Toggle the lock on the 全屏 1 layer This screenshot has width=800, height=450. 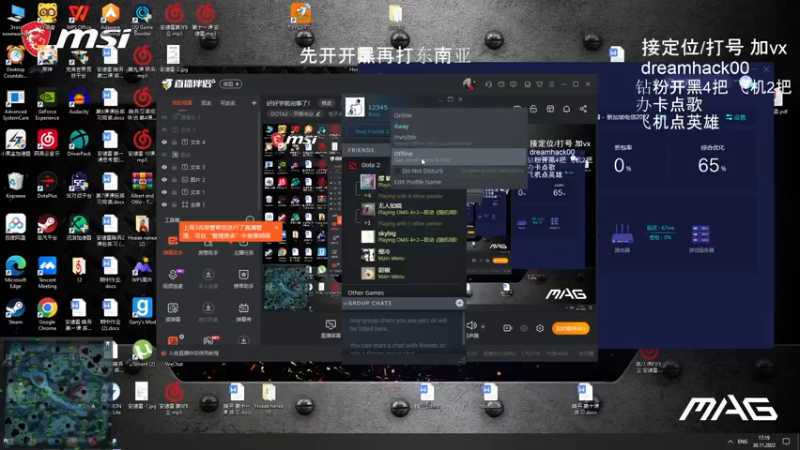point(174,205)
